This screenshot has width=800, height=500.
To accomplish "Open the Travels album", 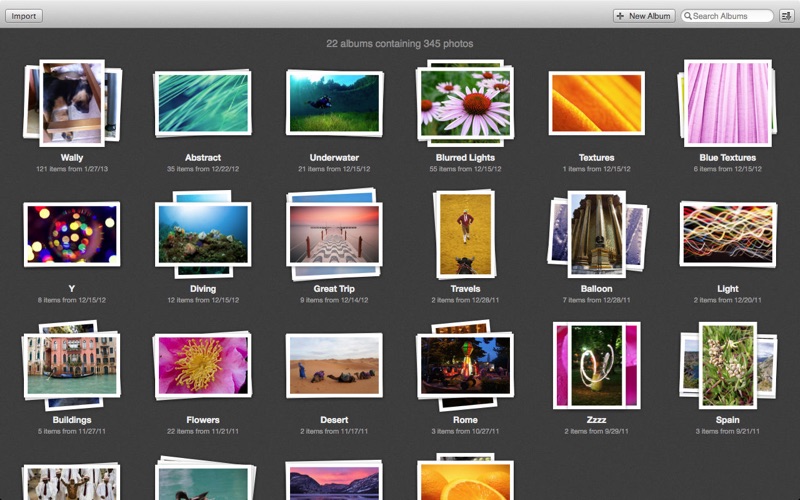I will (465, 233).
